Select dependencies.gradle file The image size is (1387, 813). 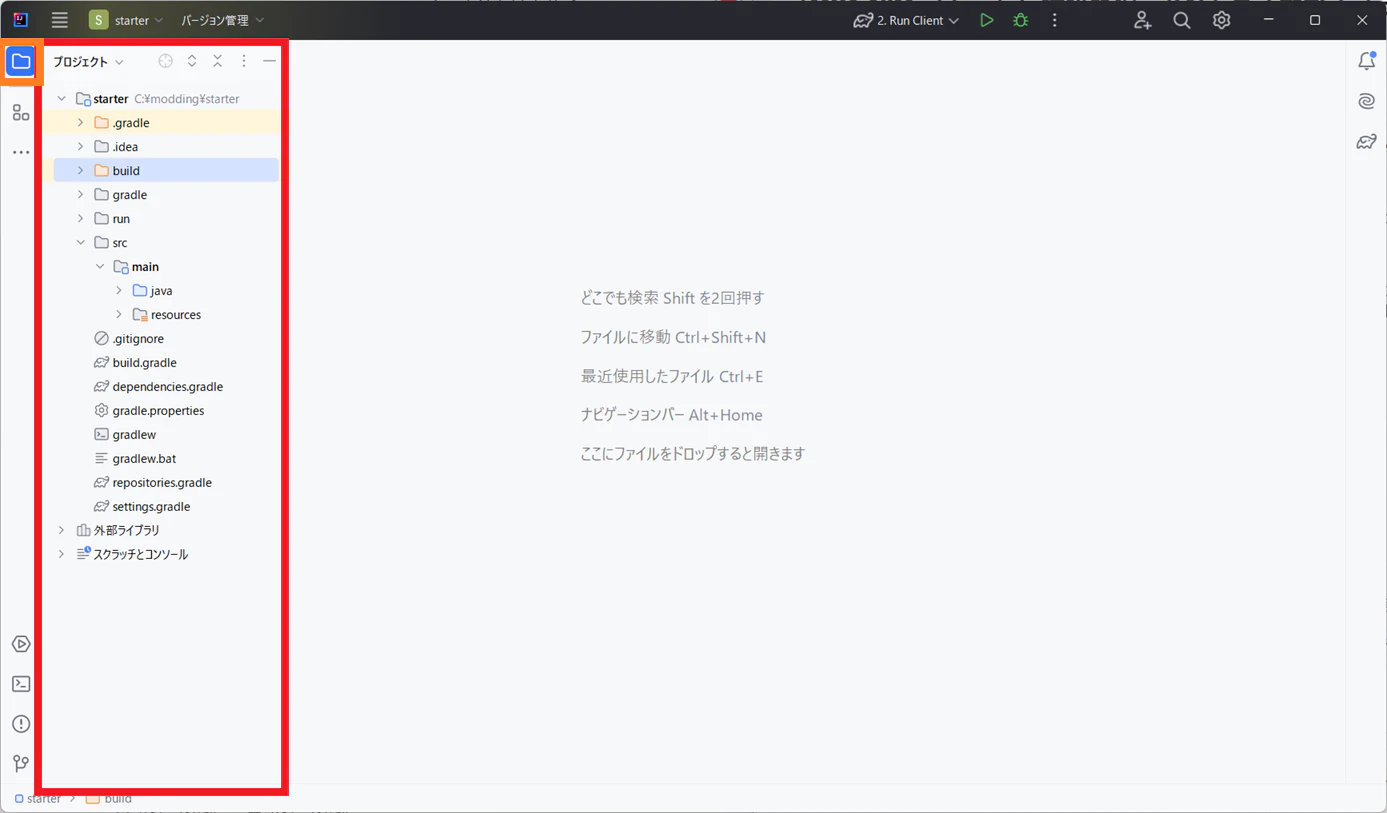[166, 387]
